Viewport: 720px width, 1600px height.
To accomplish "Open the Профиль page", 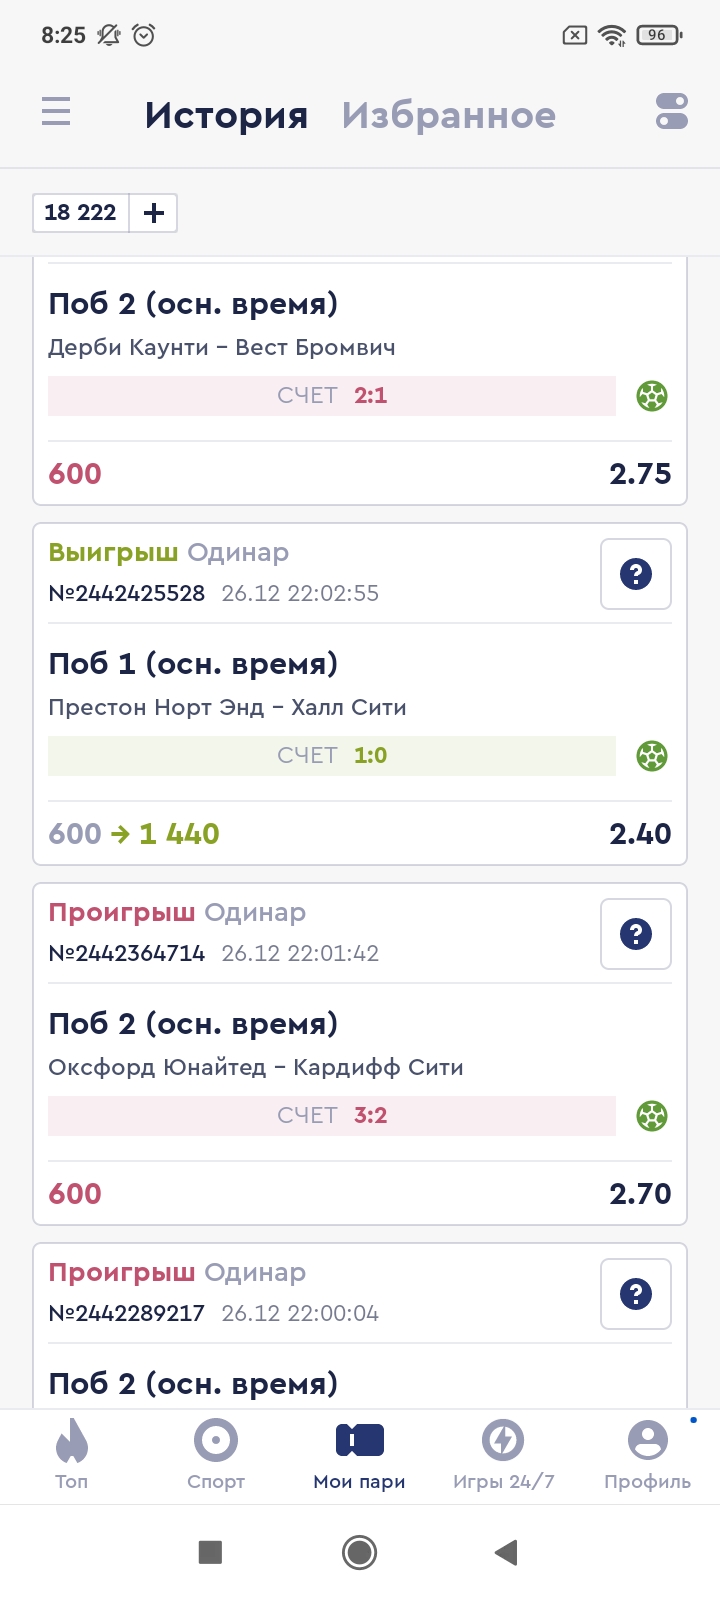I will pos(647,1454).
